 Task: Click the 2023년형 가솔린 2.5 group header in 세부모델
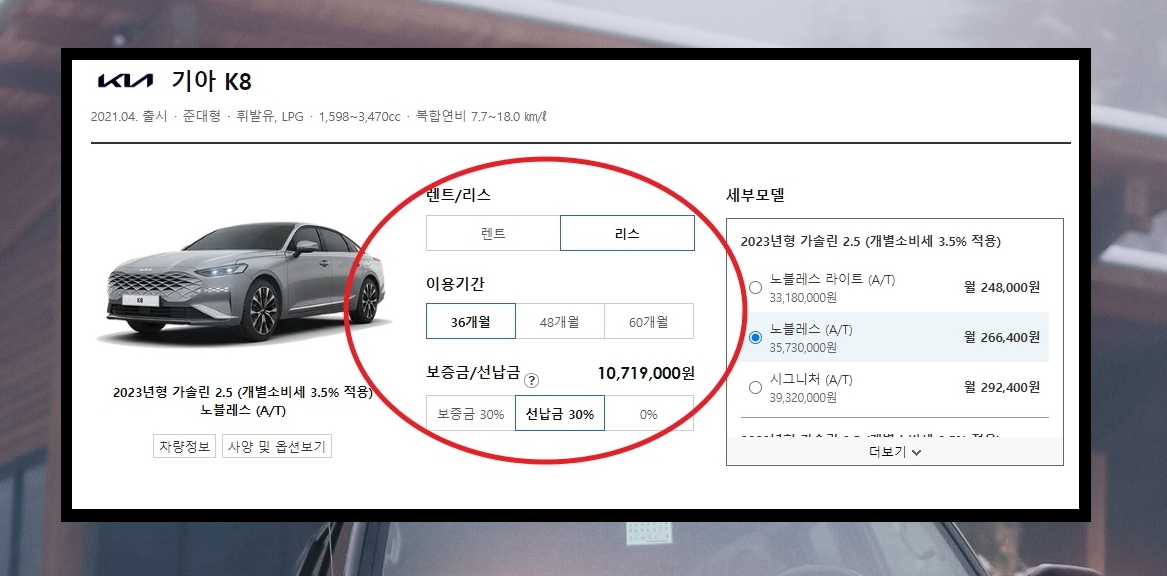click(871, 241)
